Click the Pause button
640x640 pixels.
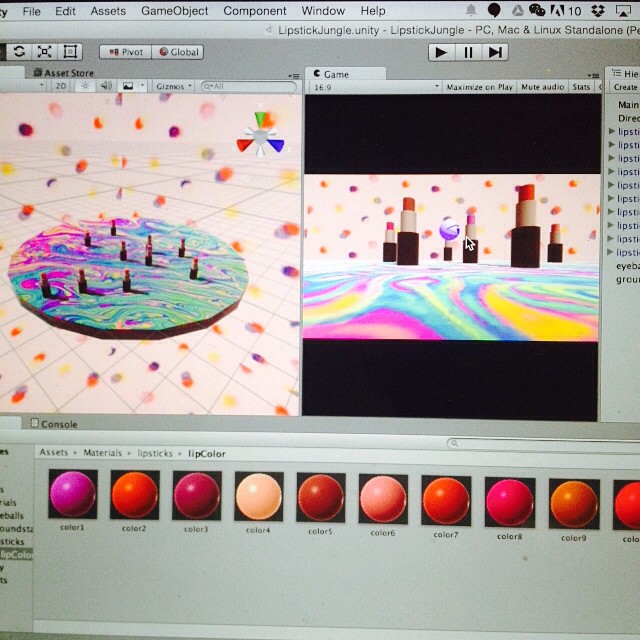468,52
